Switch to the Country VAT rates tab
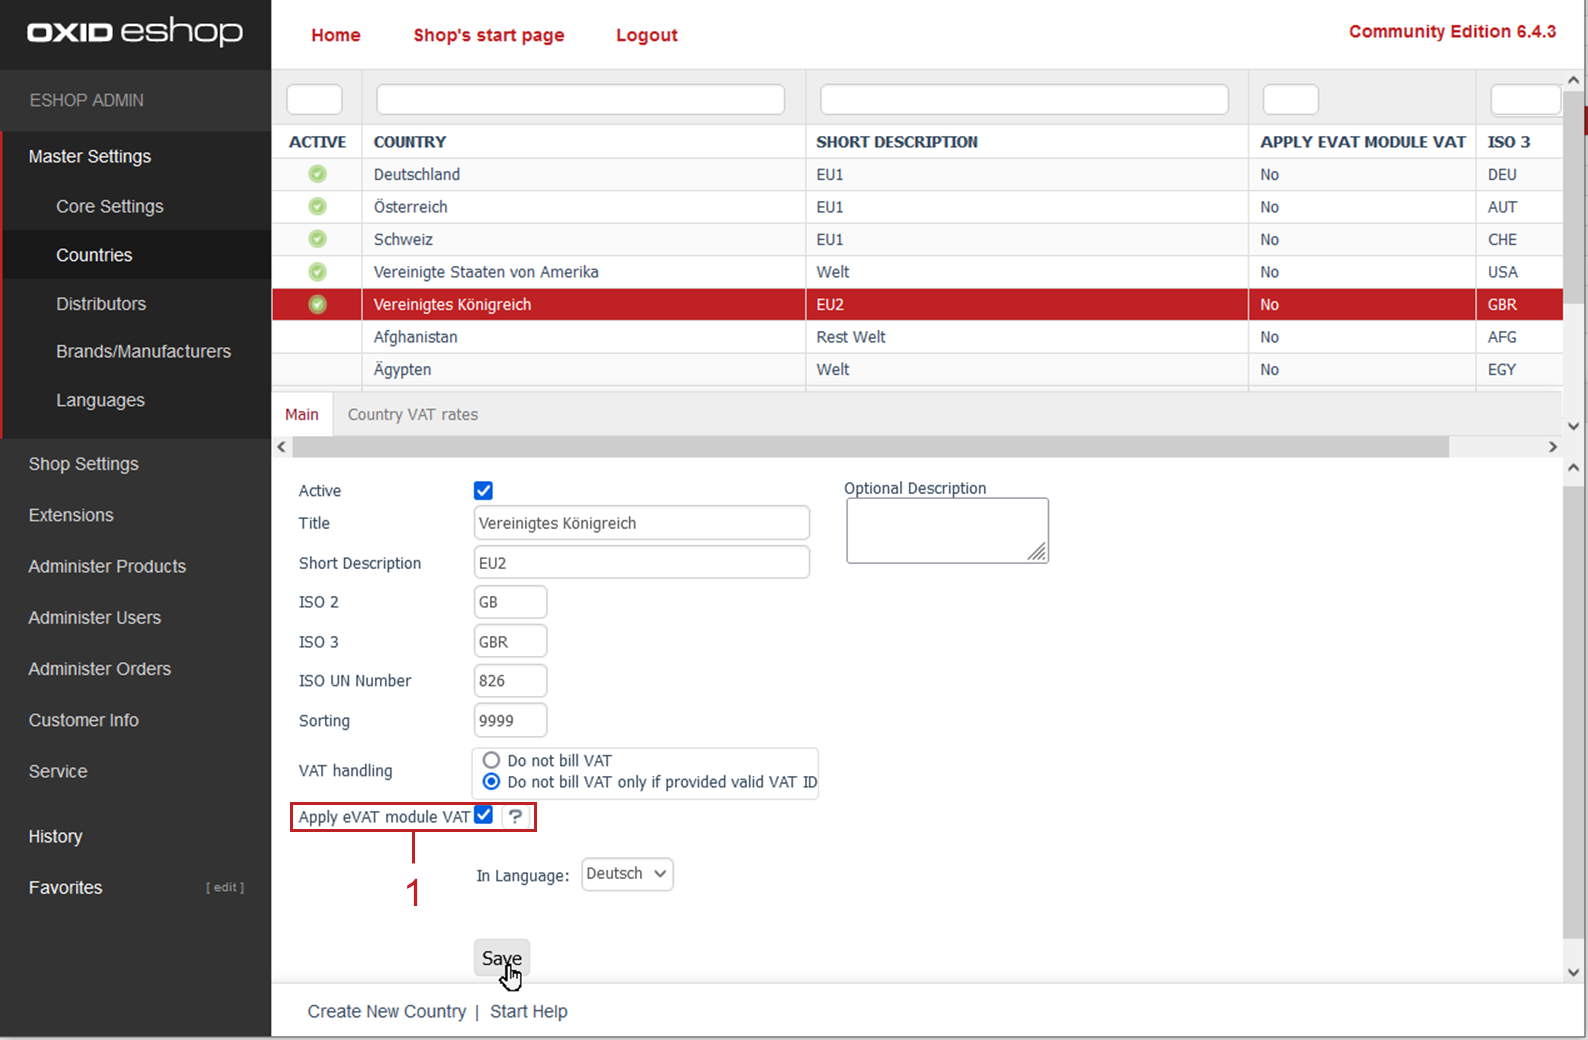1588x1040 pixels. coord(412,414)
